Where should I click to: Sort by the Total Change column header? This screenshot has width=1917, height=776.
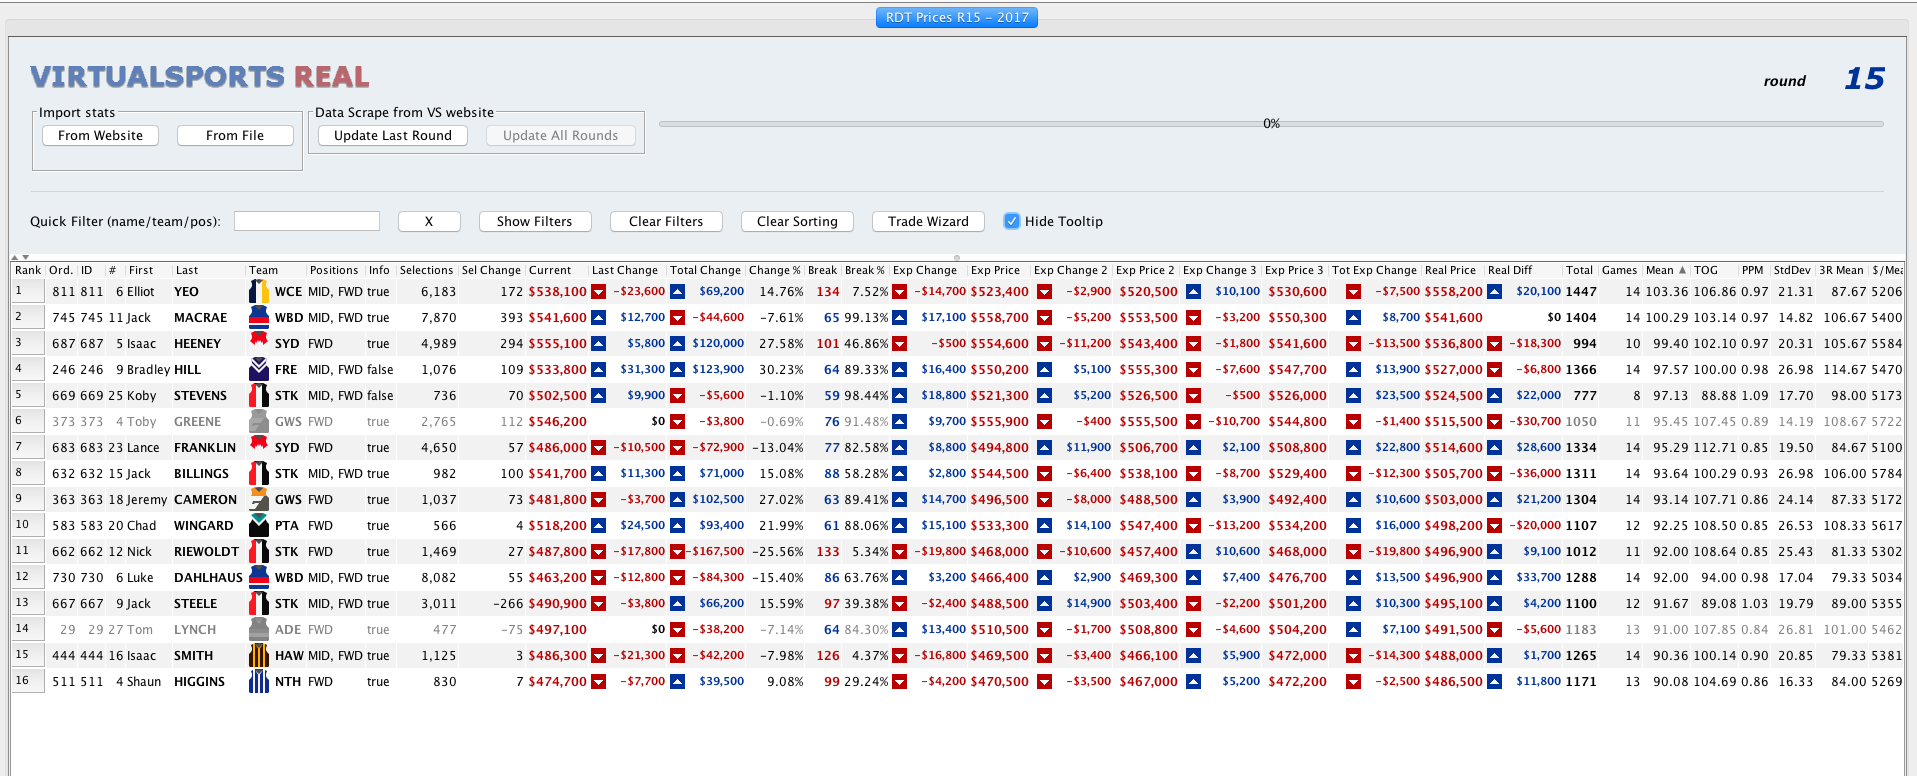tap(706, 270)
